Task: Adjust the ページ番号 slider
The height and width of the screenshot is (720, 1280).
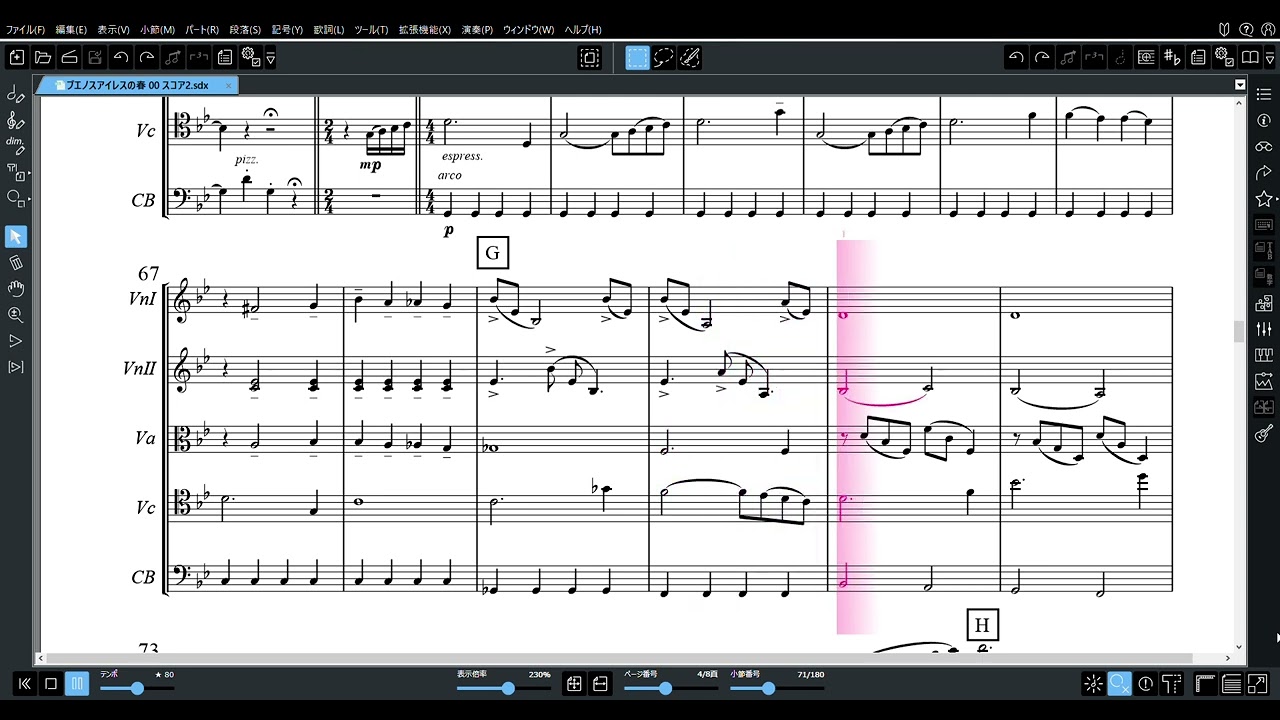Action: (x=666, y=688)
